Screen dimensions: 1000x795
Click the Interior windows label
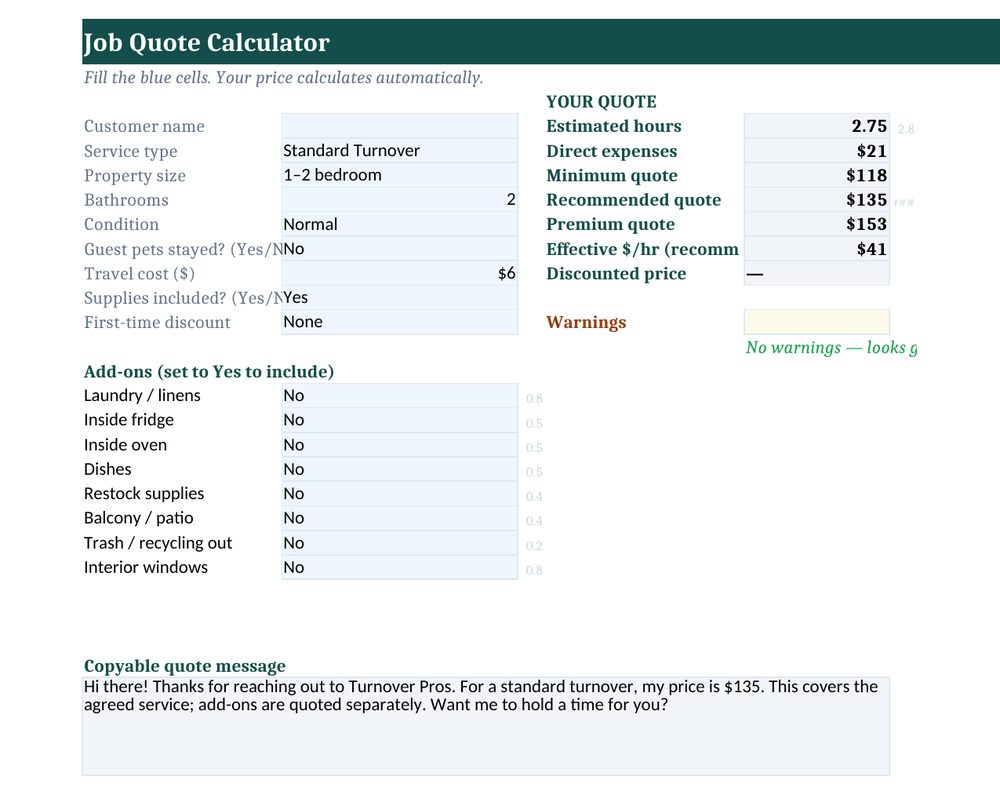146,567
